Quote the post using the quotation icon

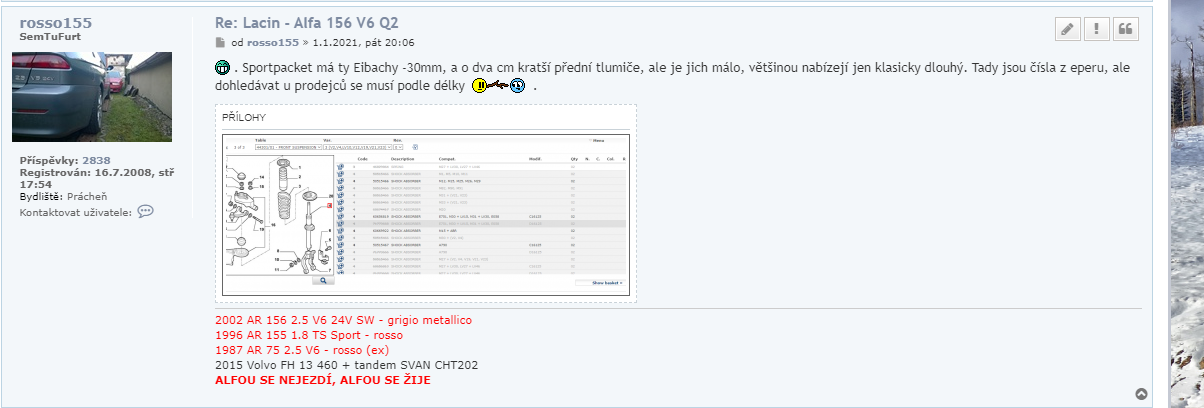1126,29
